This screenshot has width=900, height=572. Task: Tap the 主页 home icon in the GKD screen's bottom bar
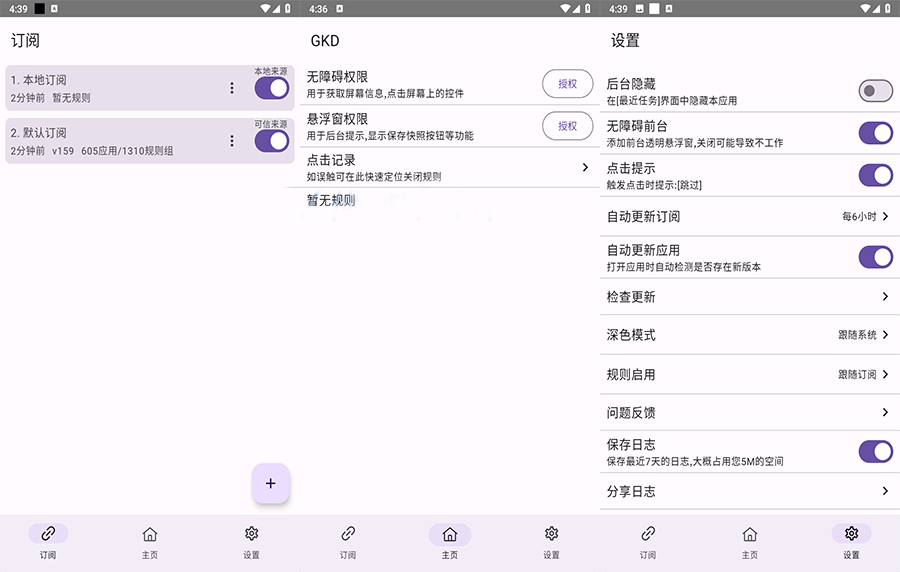click(450, 534)
